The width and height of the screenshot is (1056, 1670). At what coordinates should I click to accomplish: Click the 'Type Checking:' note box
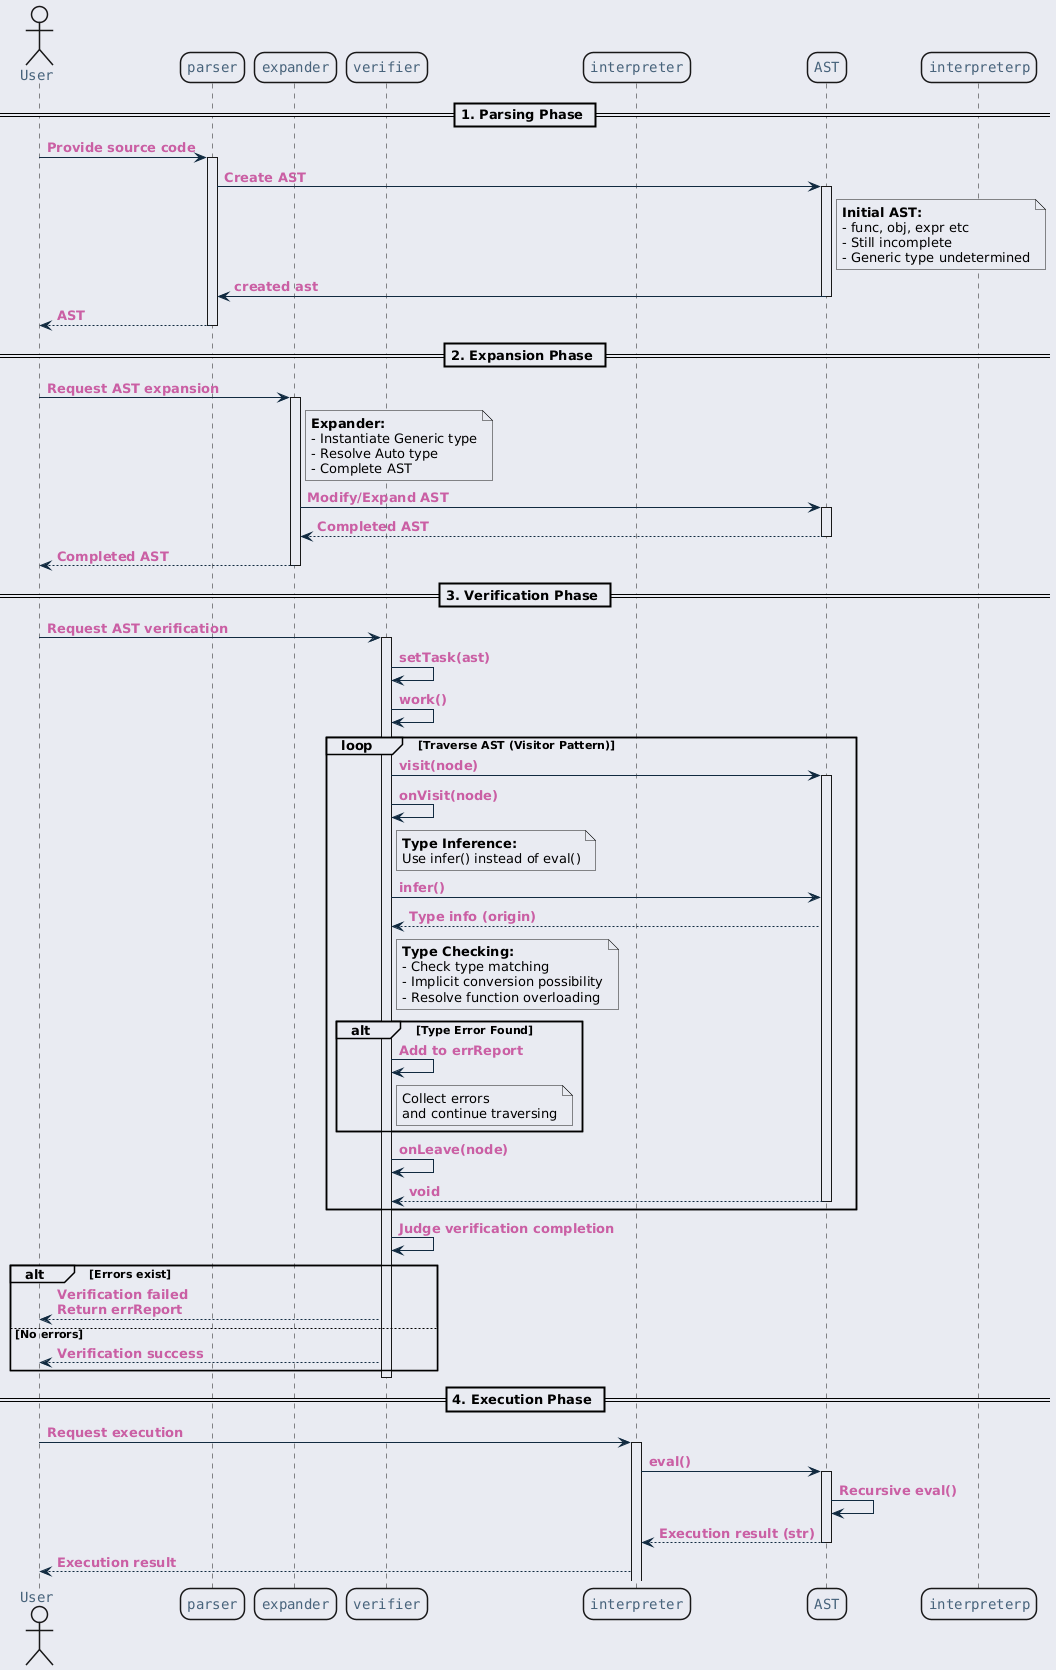507,974
